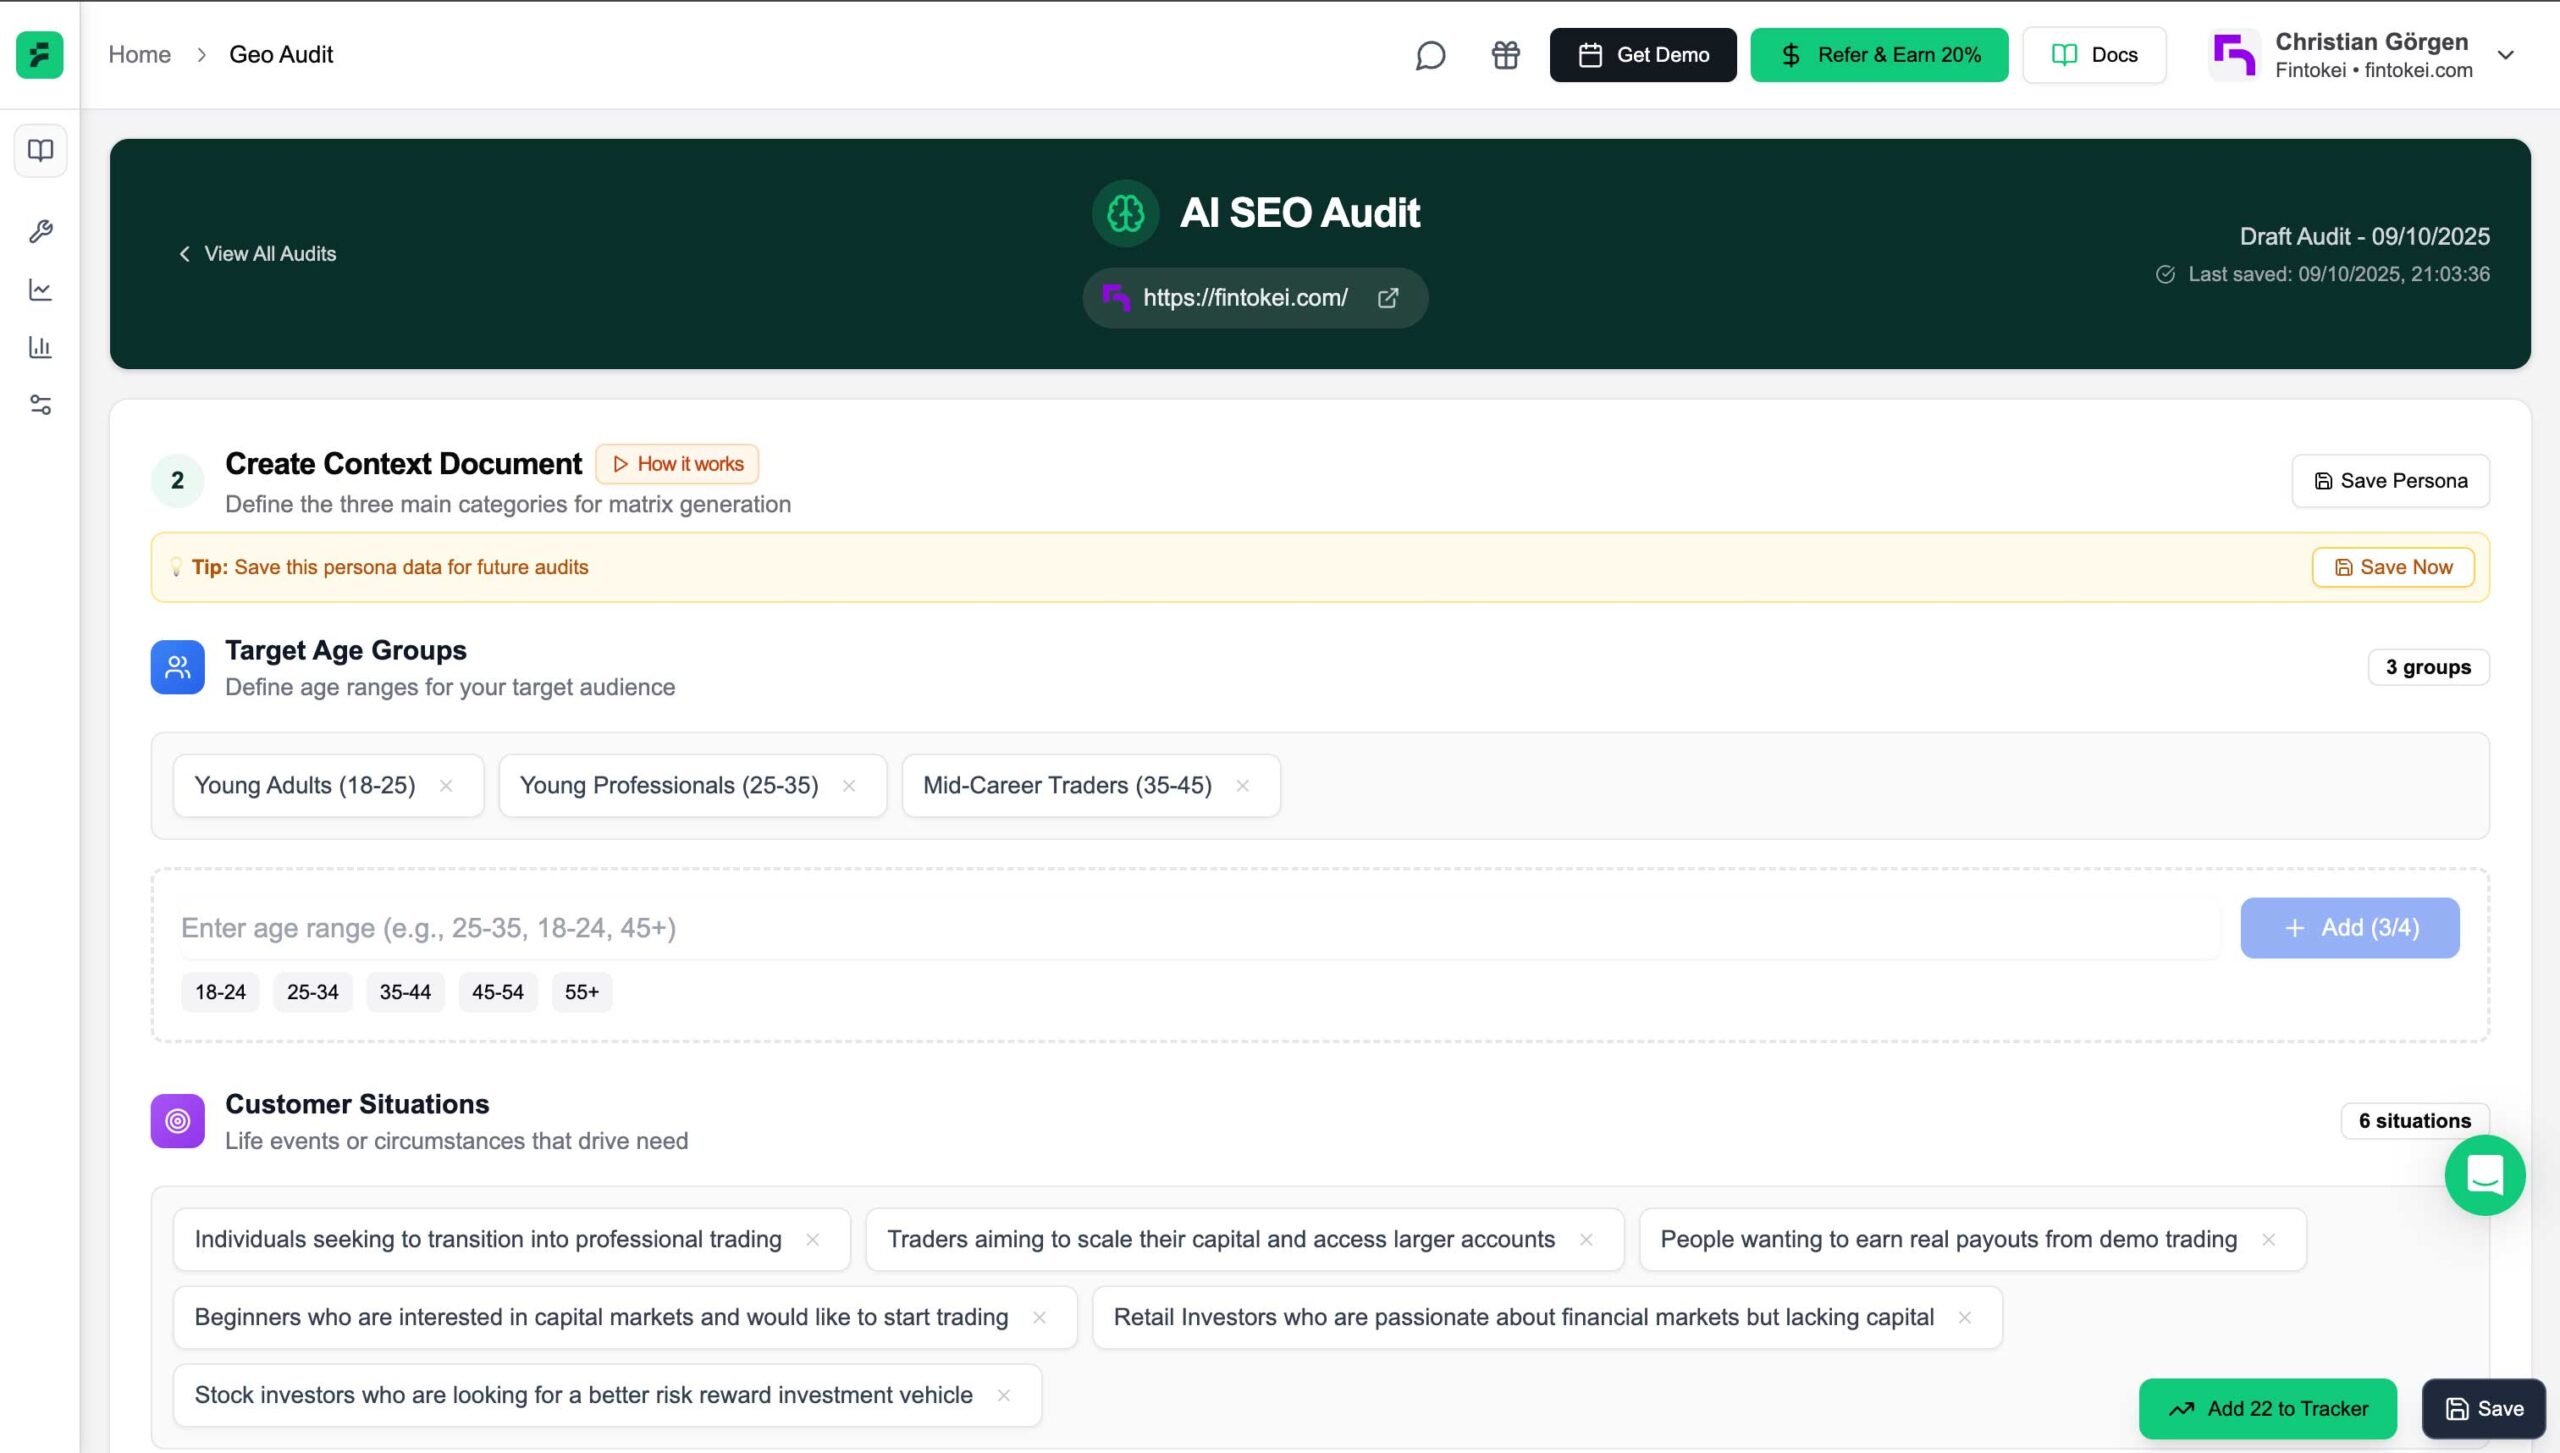The height and width of the screenshot is (1453, 2560).
Task: Click the Save Persona button
Action: 2390,481
